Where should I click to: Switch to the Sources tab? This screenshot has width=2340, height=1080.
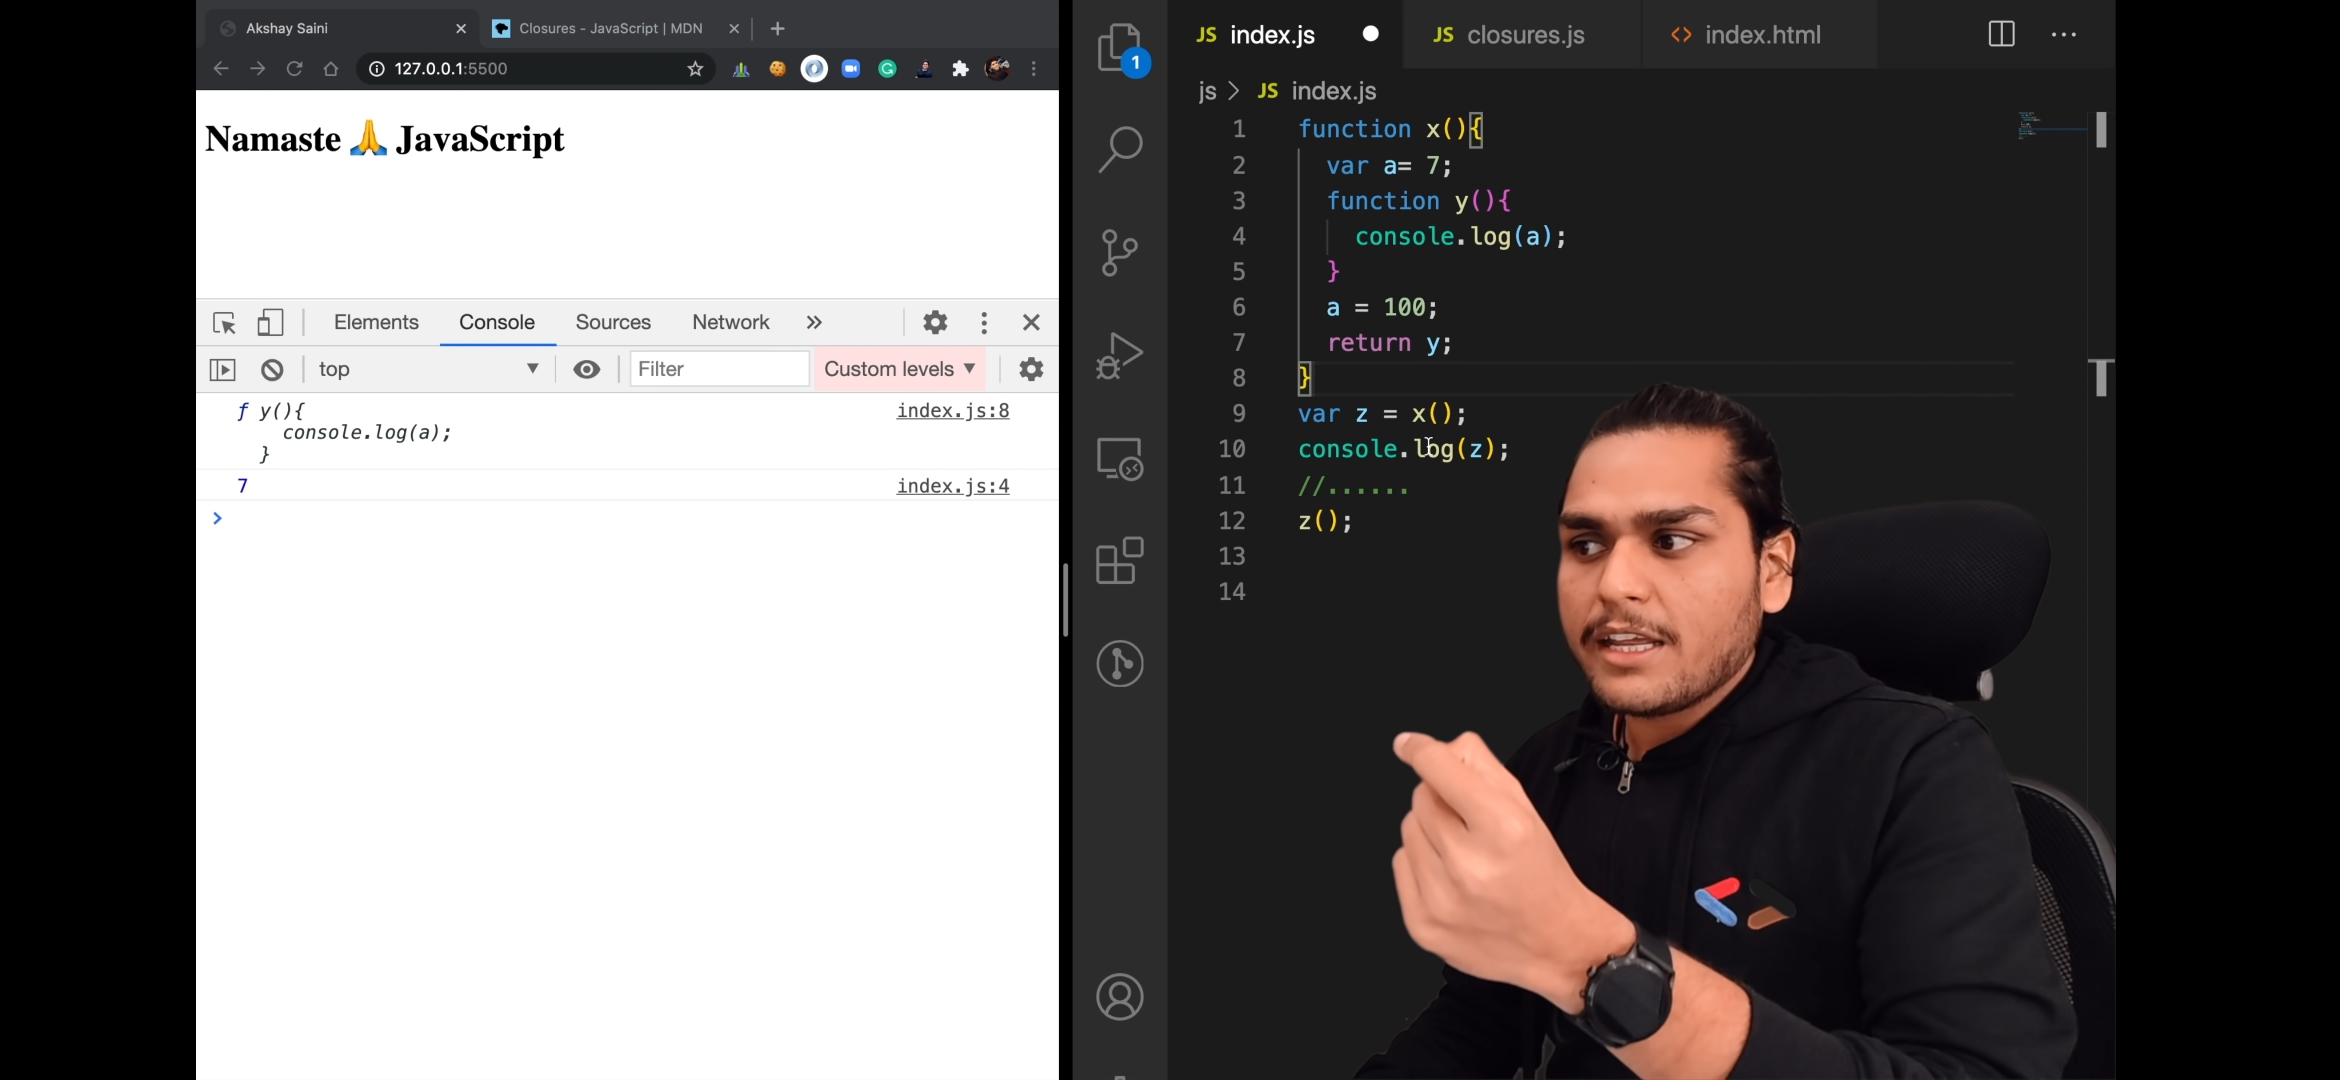[613, 322]
